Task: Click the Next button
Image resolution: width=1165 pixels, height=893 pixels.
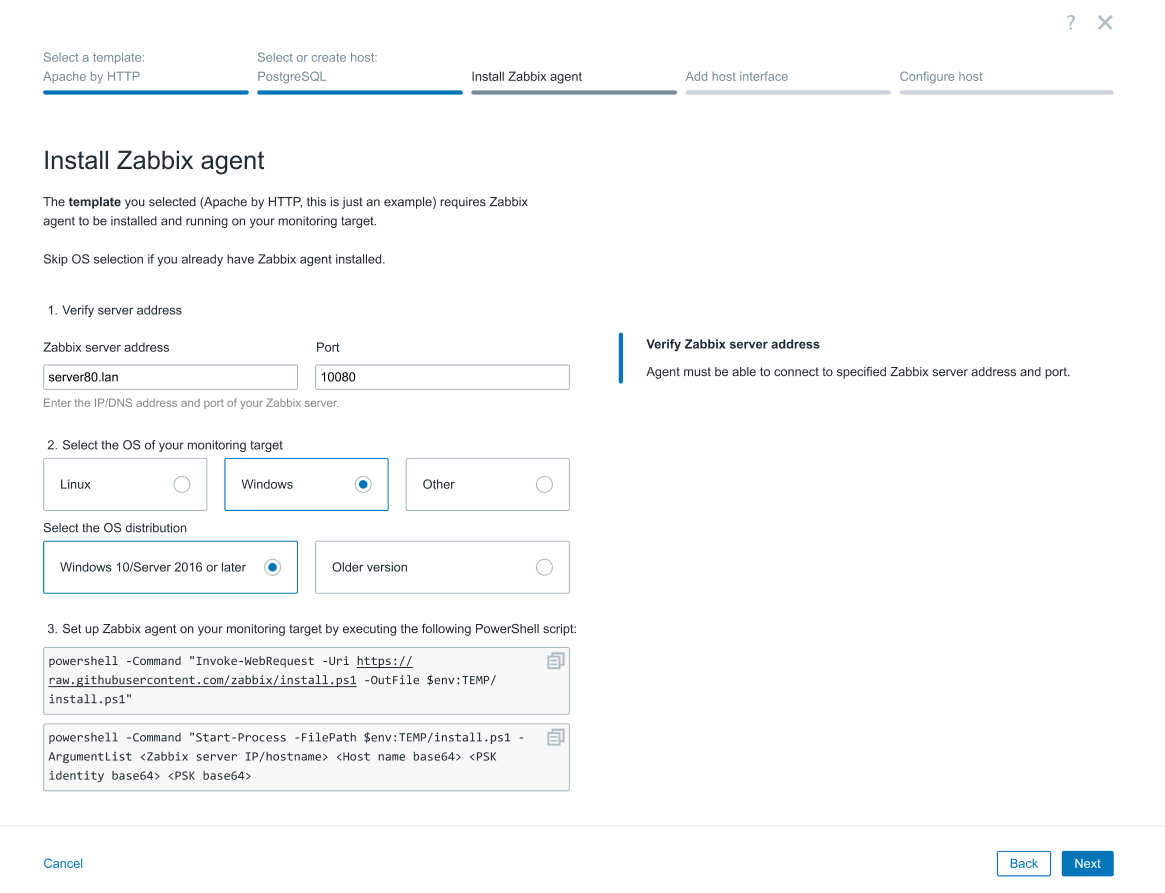Action: point(1087,863)
